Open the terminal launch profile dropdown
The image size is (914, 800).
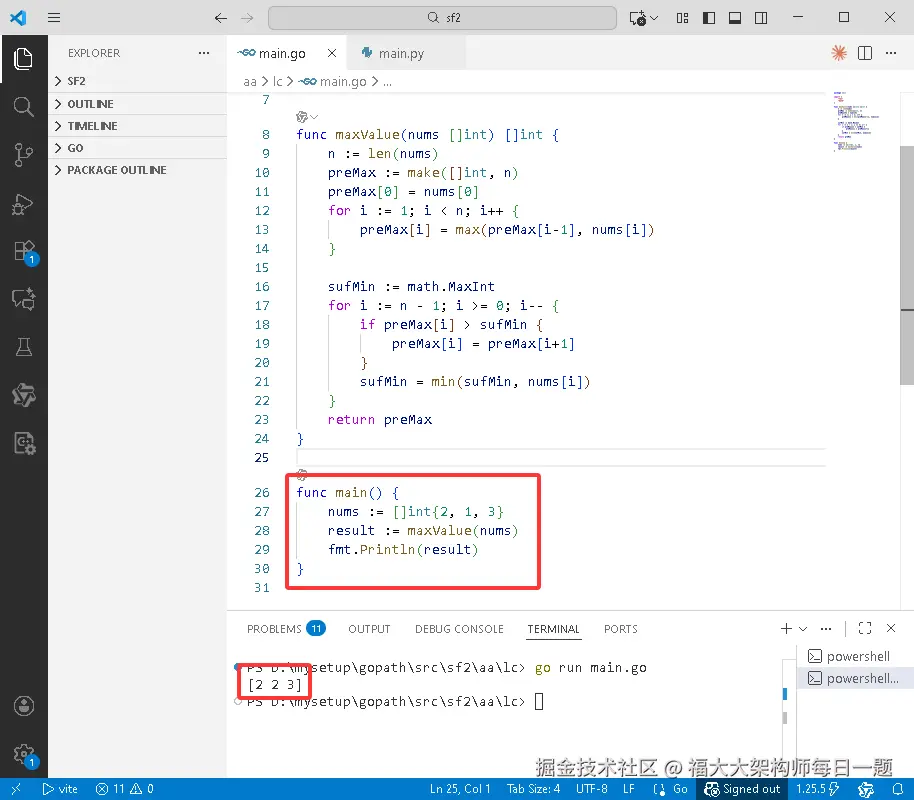tap(803, 628)
